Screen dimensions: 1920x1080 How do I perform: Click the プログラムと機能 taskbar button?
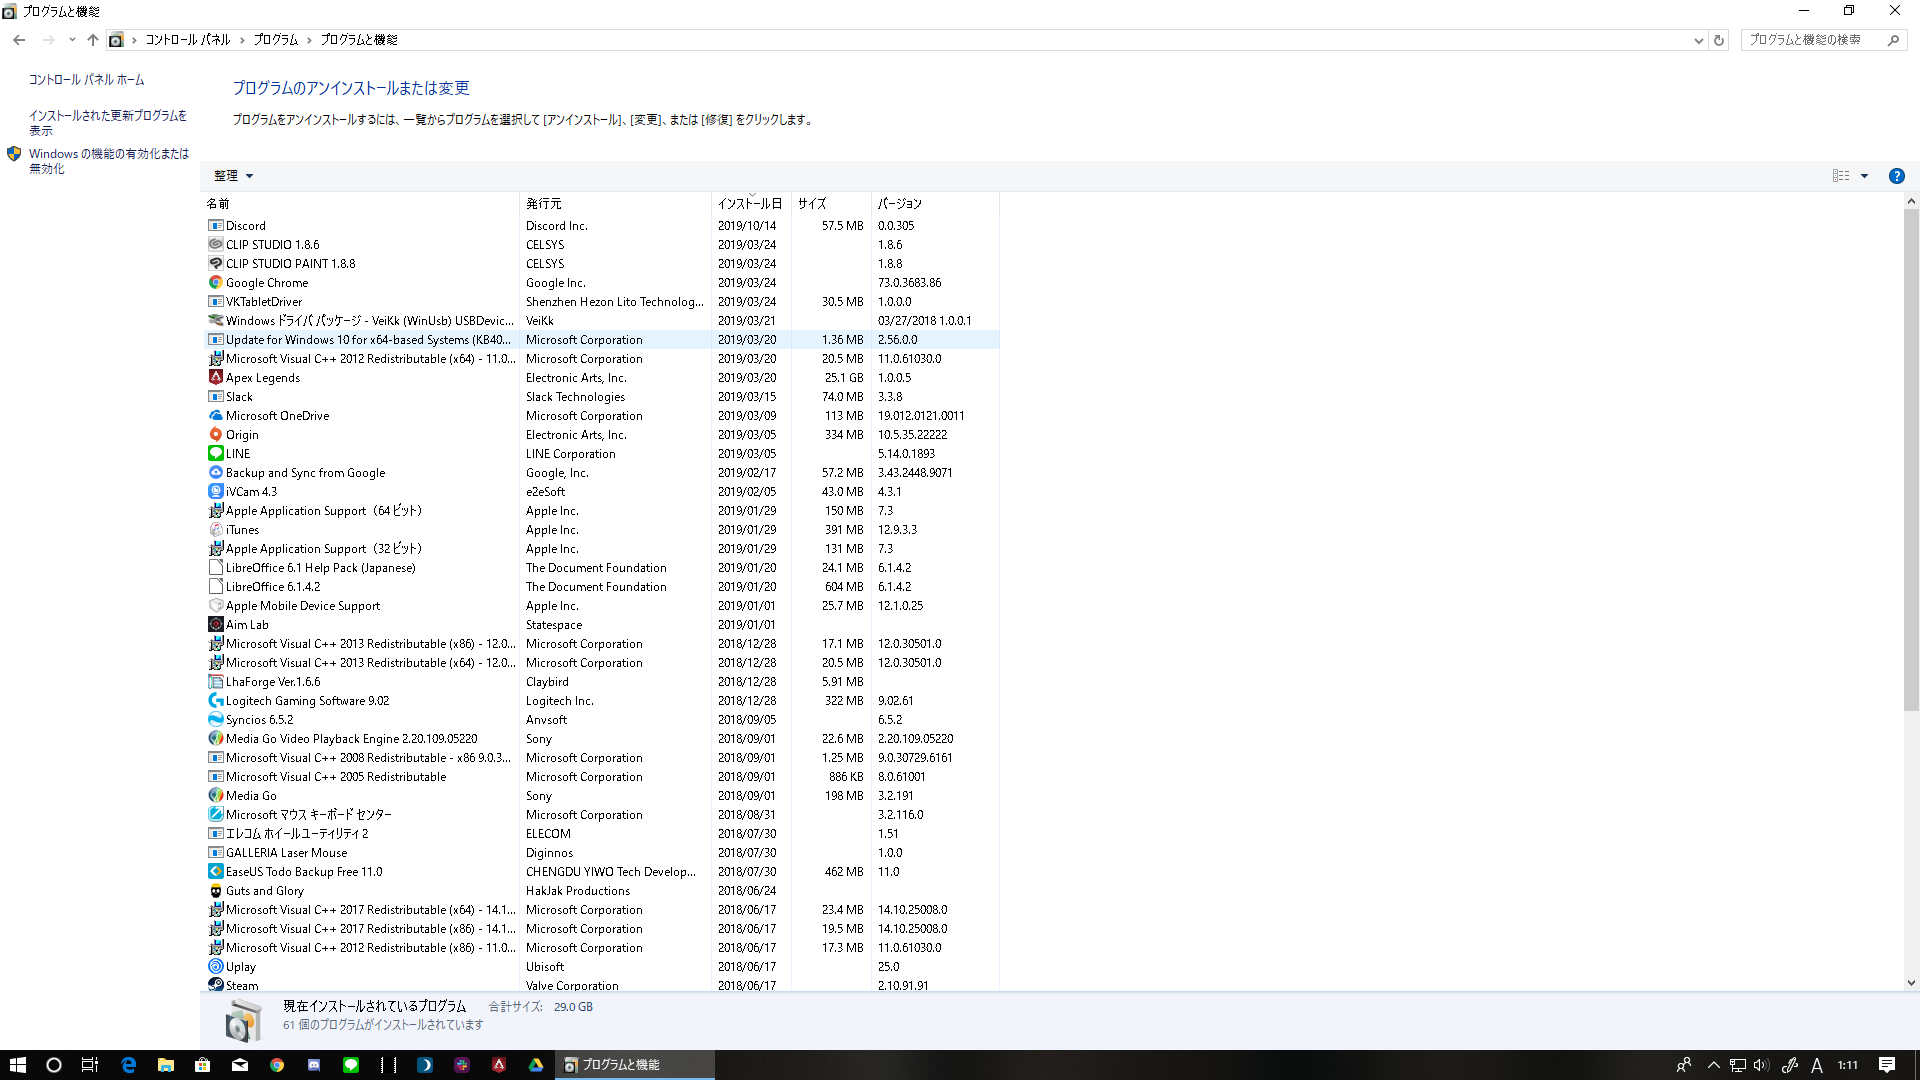(x=635, y=1065)
